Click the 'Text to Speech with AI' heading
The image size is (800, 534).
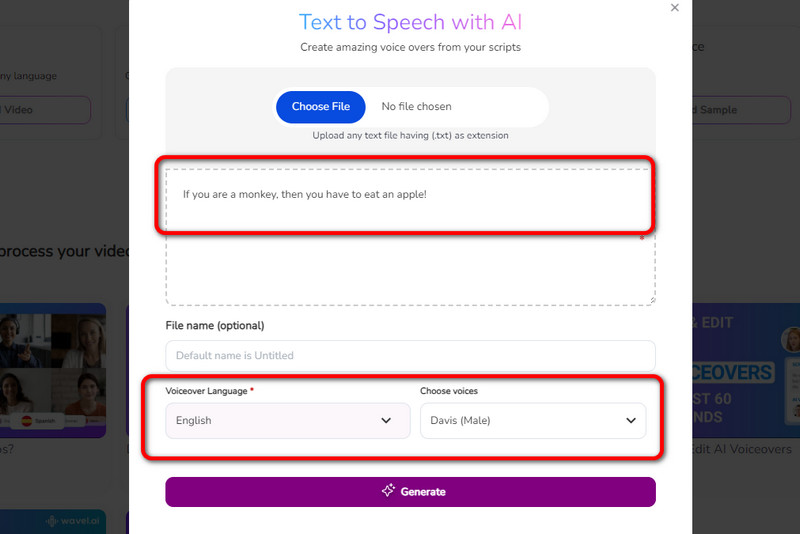[410, 22]
